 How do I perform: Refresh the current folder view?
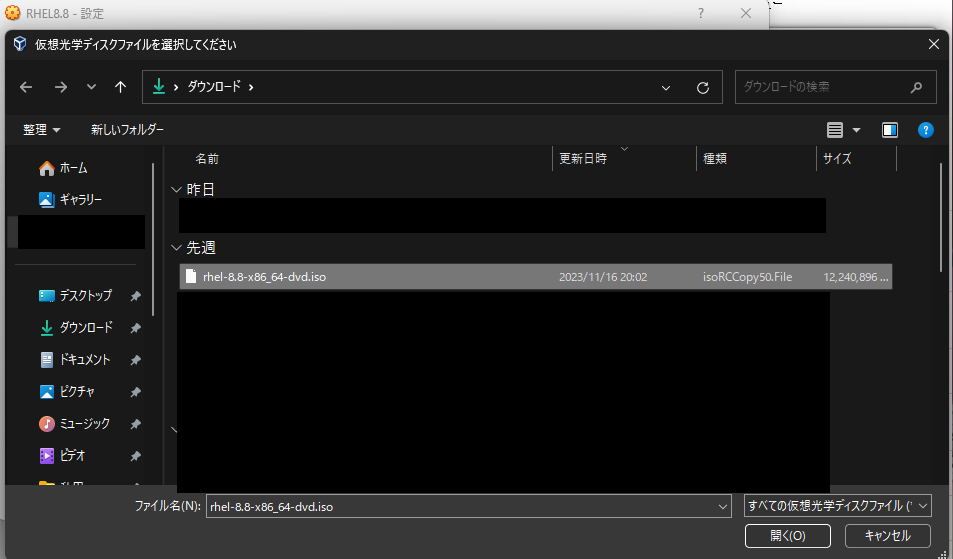(x=703, y=87)
